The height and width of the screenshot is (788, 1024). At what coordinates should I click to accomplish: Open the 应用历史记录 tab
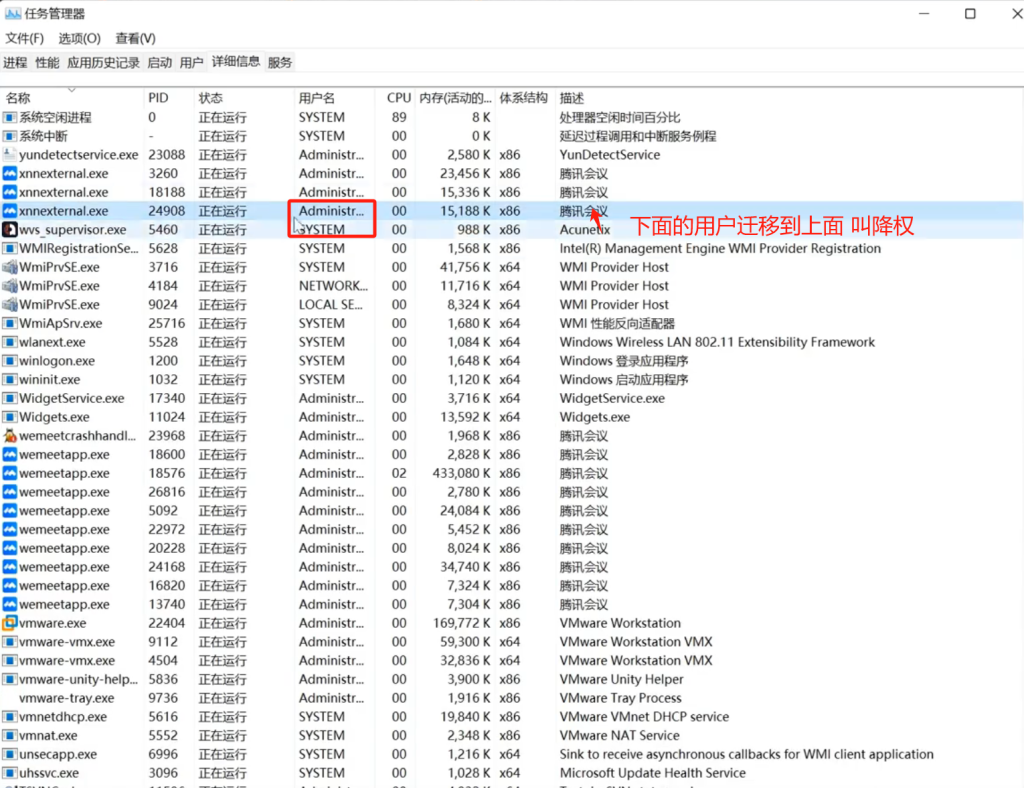tap(103, 63)
